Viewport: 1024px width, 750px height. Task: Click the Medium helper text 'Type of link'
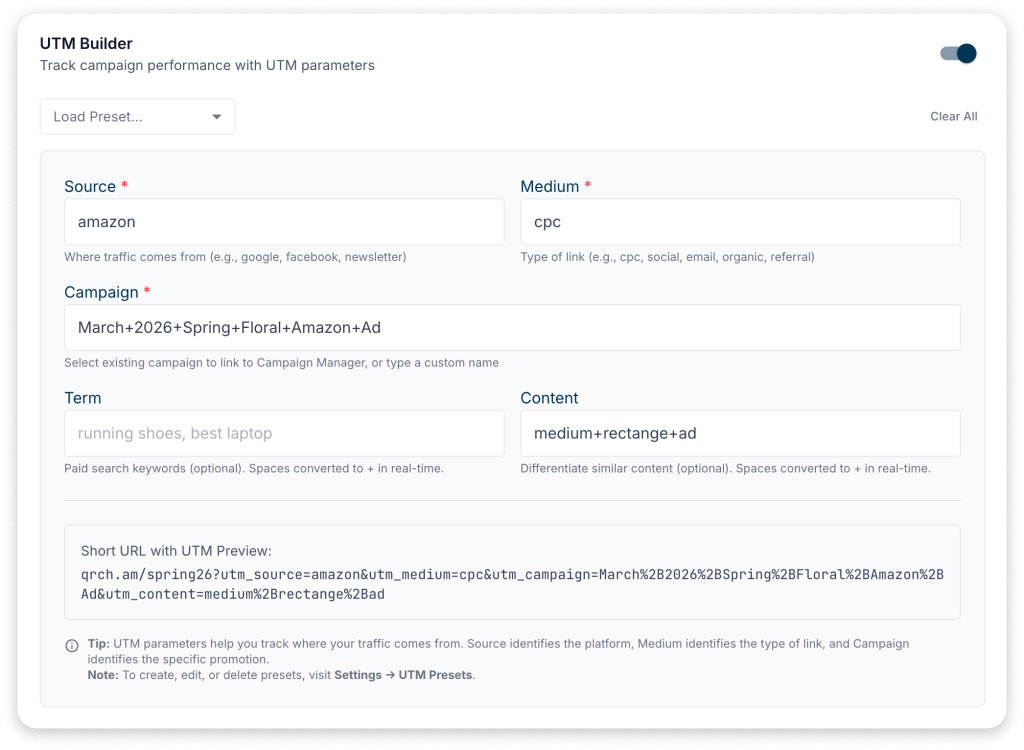(x=667, y=257)
